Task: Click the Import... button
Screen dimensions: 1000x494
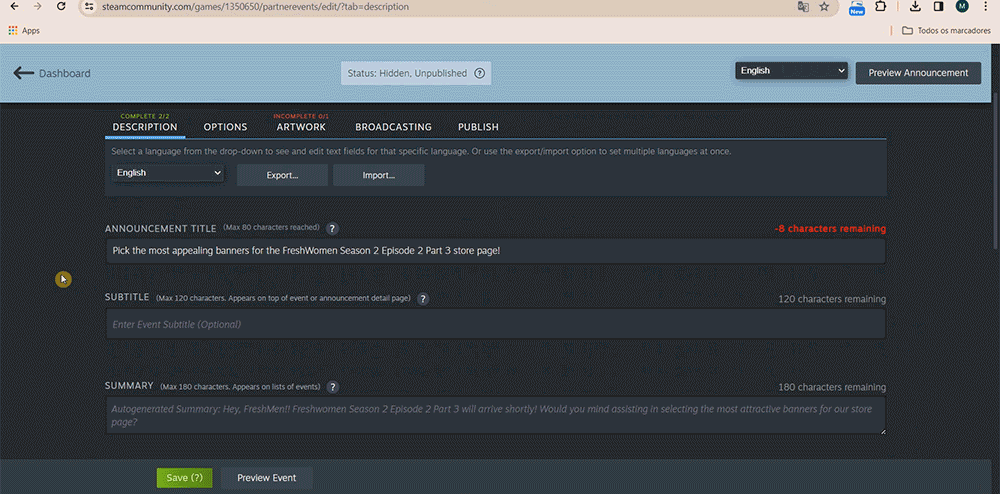Action: [379, 175]
